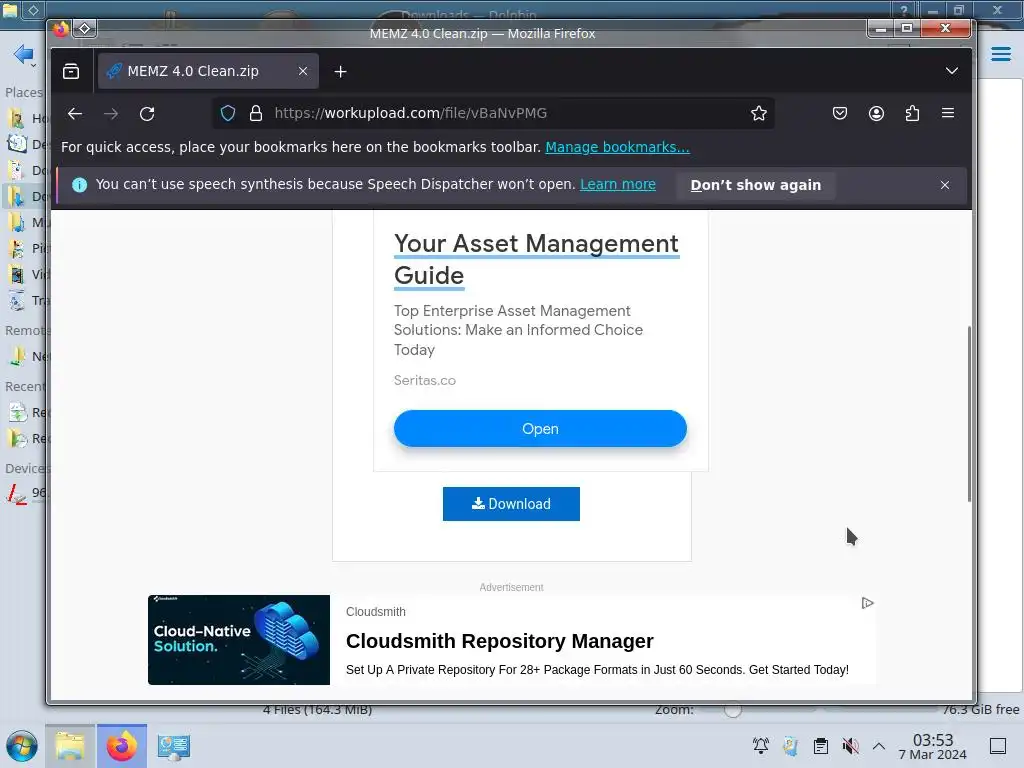Click the info icon in the notification bar
Image resolution: width=1024 pixels, height=768 pixels.
click(x=79, y=185)
